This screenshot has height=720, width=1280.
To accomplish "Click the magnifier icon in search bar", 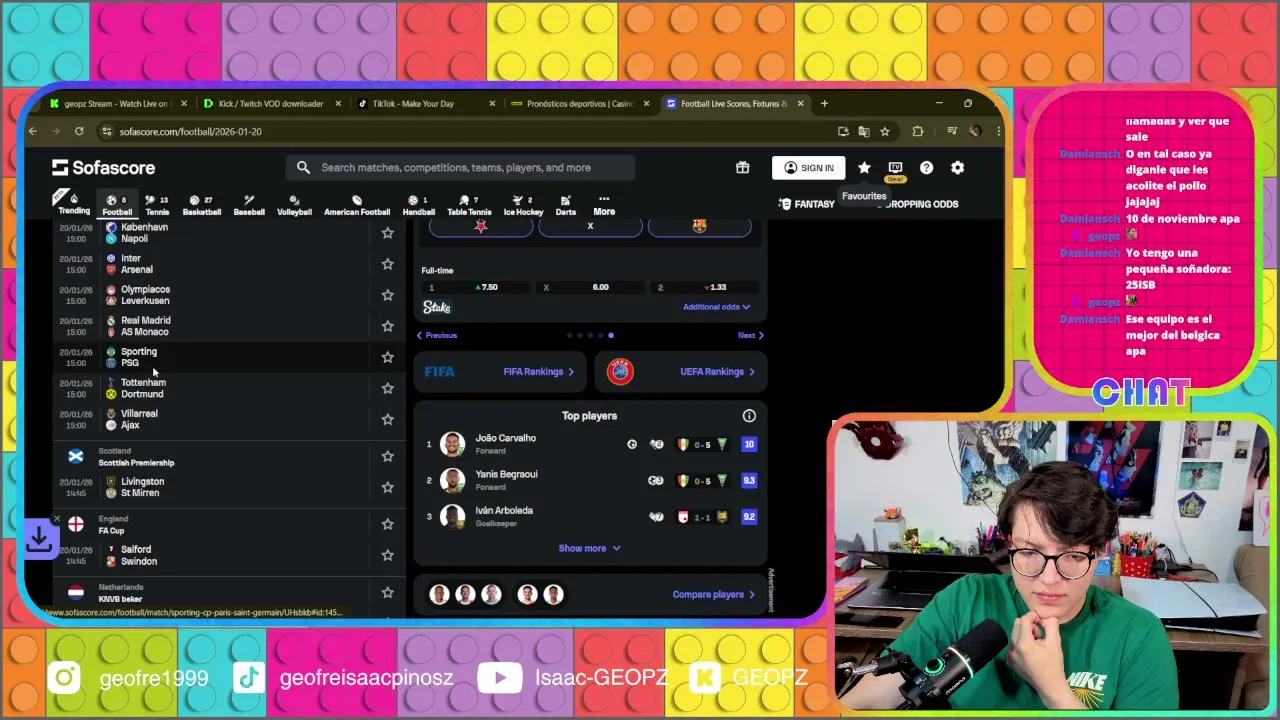I will 303,168.
